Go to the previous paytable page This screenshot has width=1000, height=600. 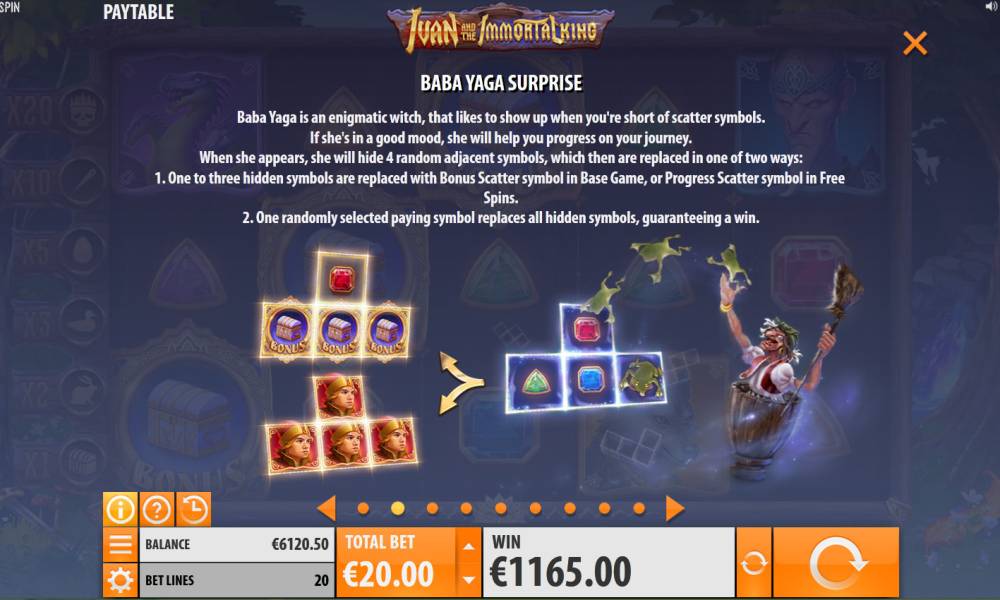point(327,508)
